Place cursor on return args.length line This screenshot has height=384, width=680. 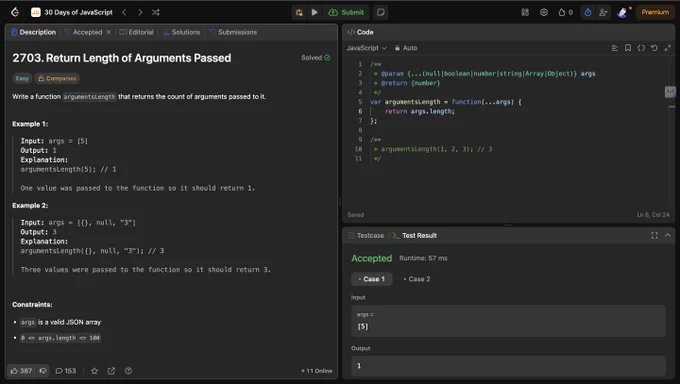coord(420,112)
